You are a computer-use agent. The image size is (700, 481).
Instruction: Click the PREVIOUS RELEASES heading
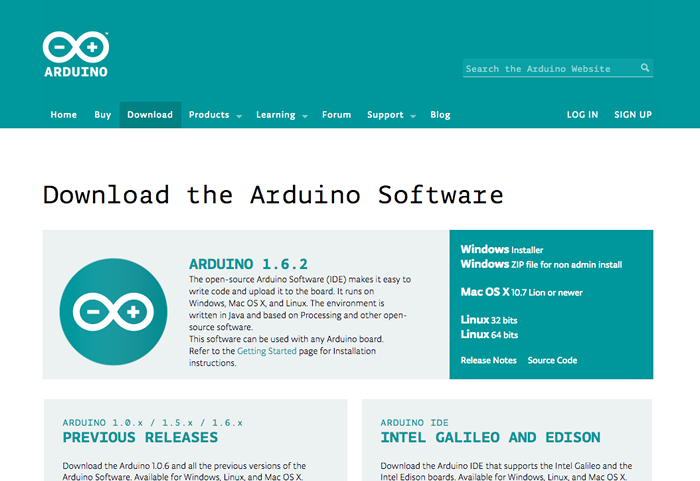[140, 437]
